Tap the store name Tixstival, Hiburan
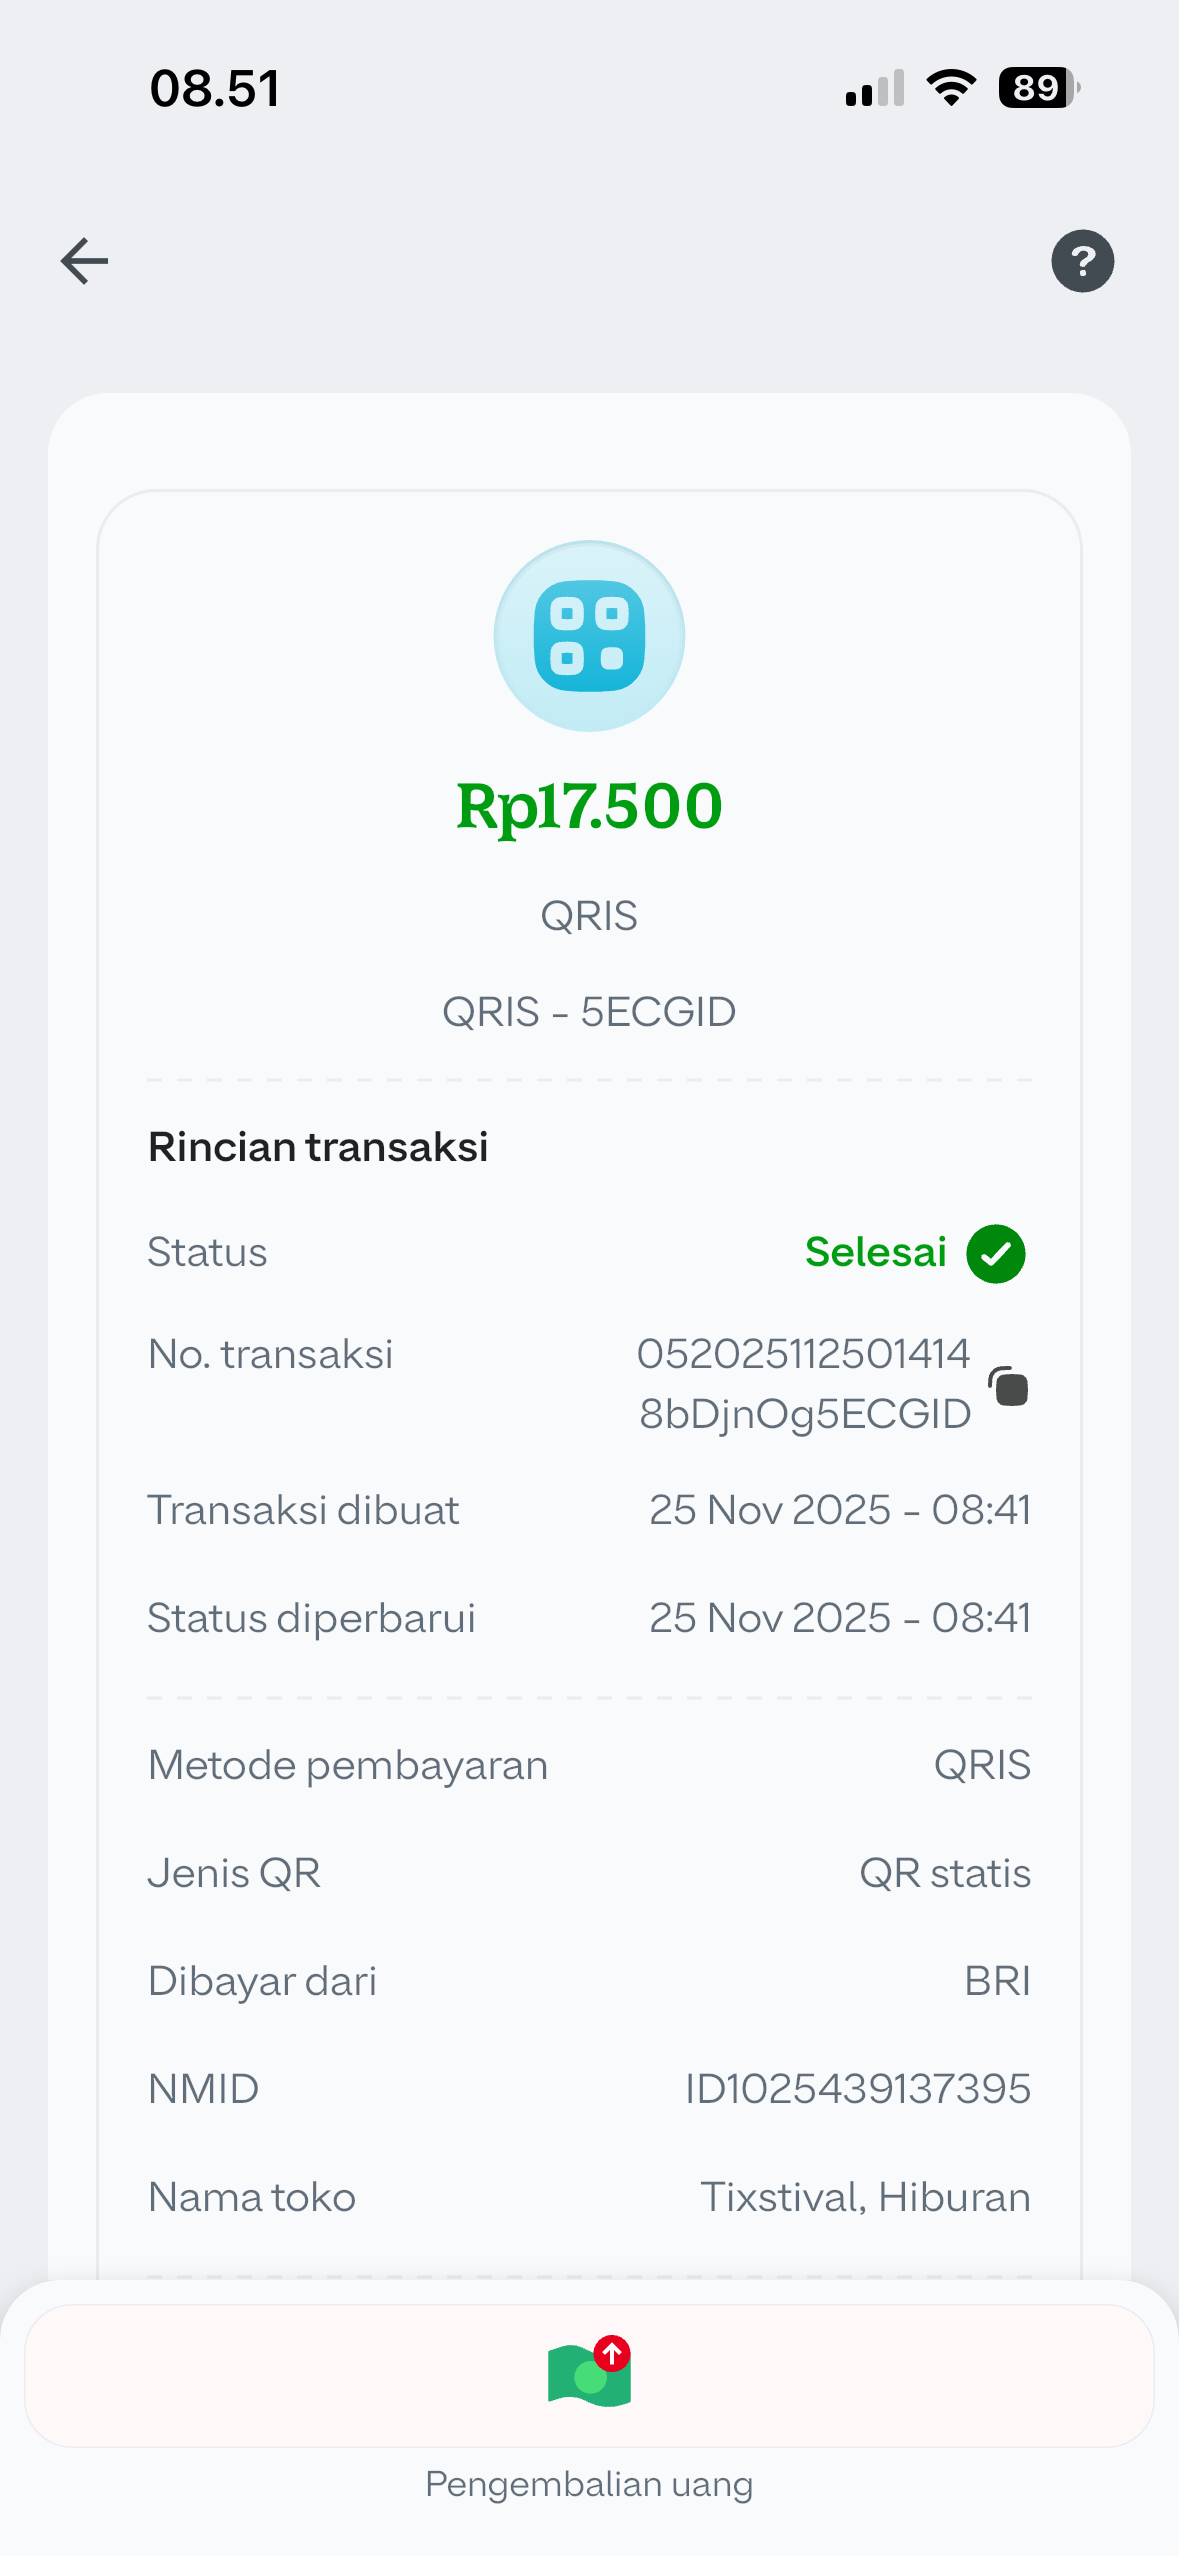1179x2556 pixels. [x=865, y=2197]
